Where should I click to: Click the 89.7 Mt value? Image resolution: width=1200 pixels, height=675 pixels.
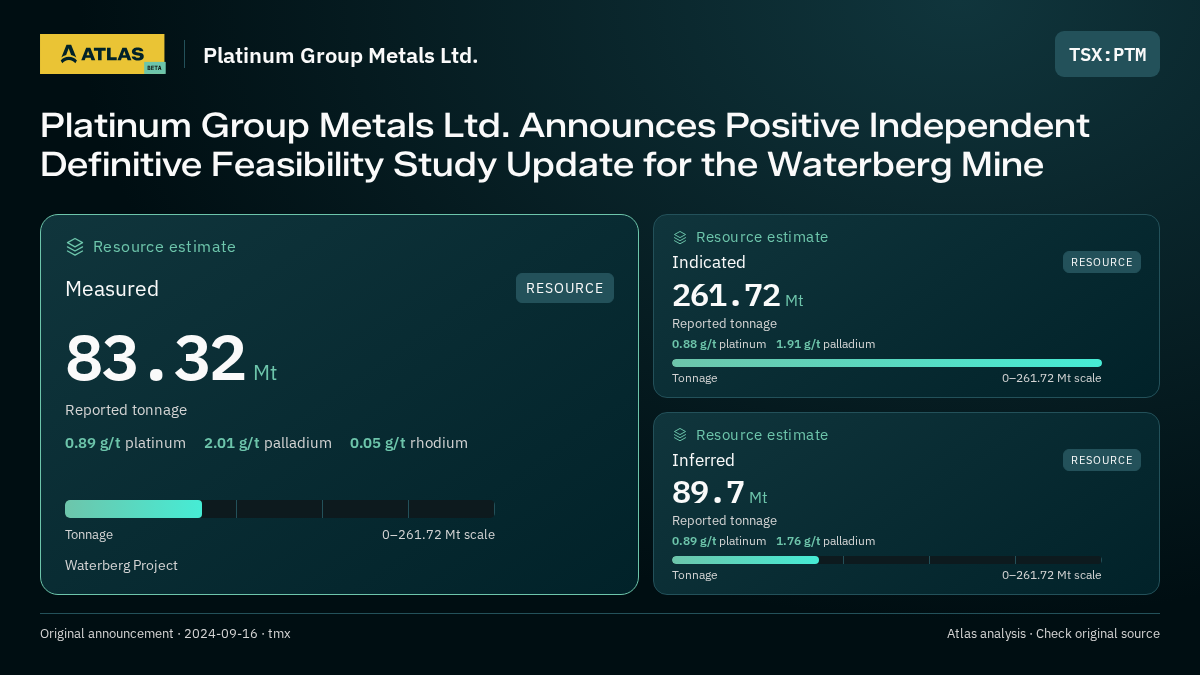[719, 493]
